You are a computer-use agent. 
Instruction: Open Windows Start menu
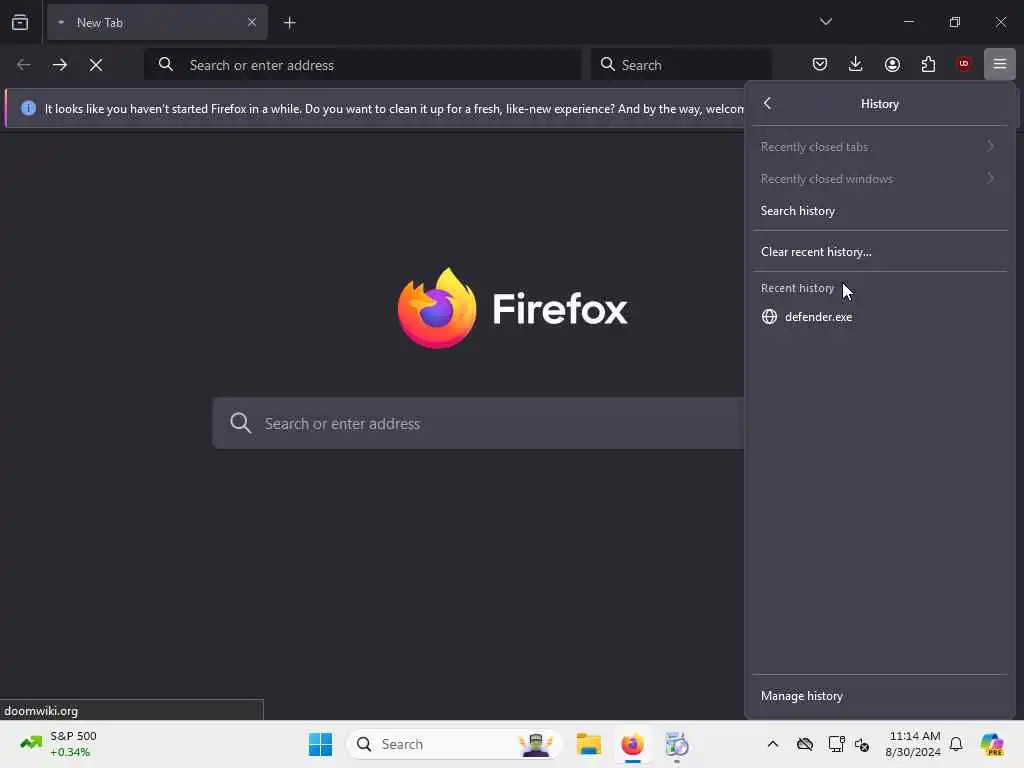(320, 744)
